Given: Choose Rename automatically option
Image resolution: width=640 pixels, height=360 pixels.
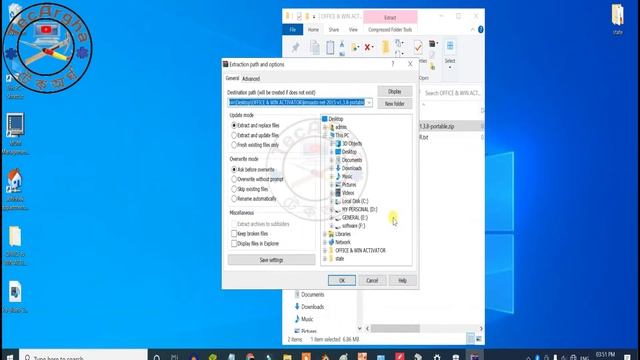Looking at the screenshot, I should pyautogui.click(x=234, y=199).
